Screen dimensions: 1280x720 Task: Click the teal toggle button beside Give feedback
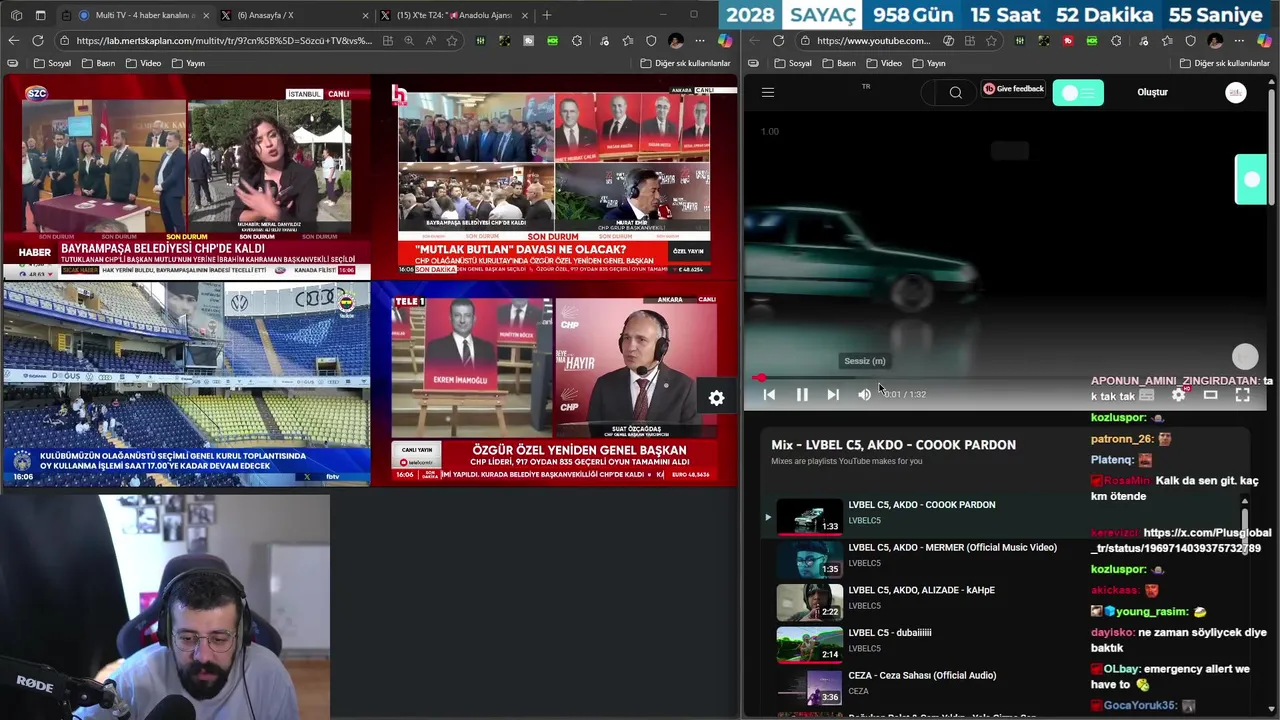tap(1078, 93)
